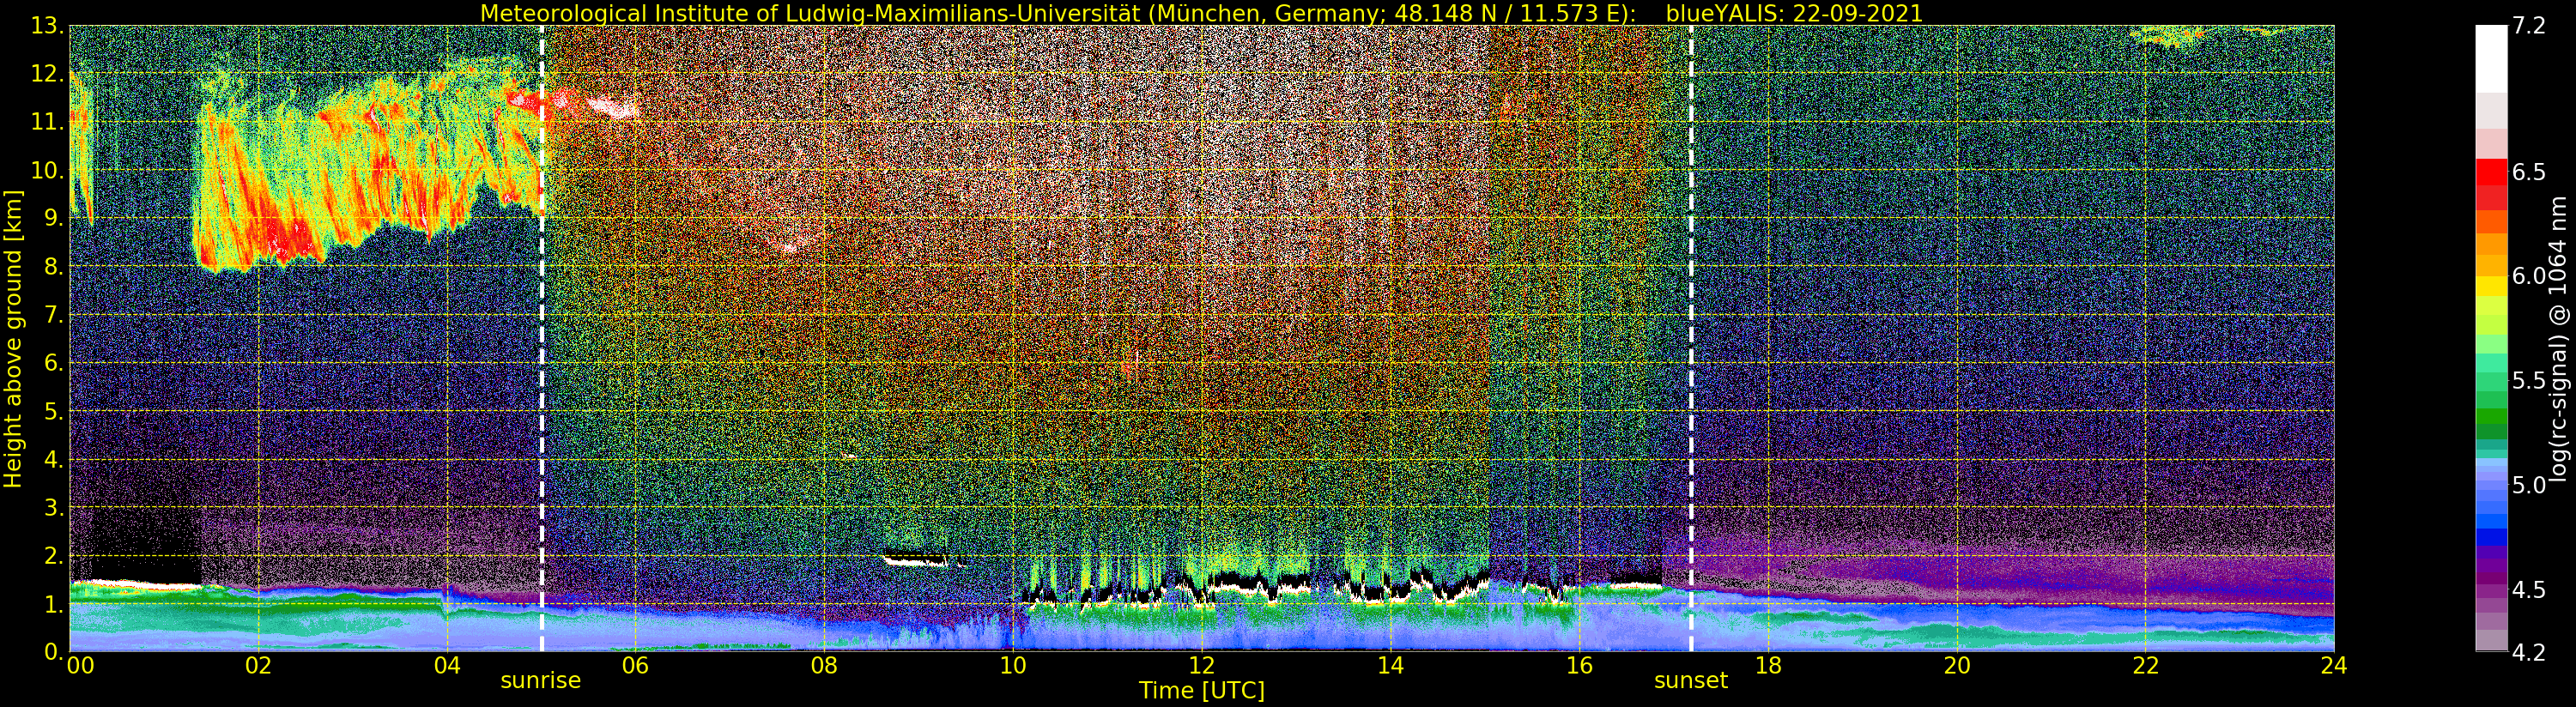This screenshot has width=2576, height=707.
Task: Click the time tick label '22'
Action: (x=2145, y=666)
